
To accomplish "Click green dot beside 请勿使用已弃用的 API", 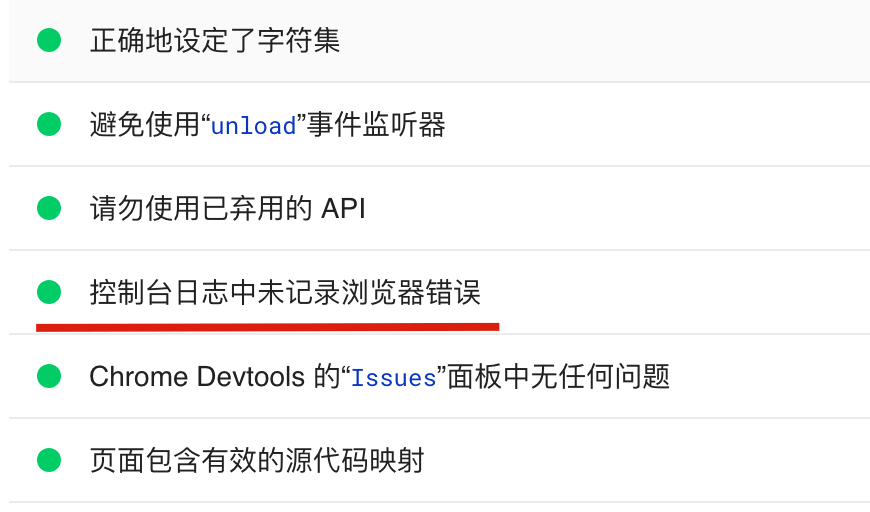I will pos(48,209).
